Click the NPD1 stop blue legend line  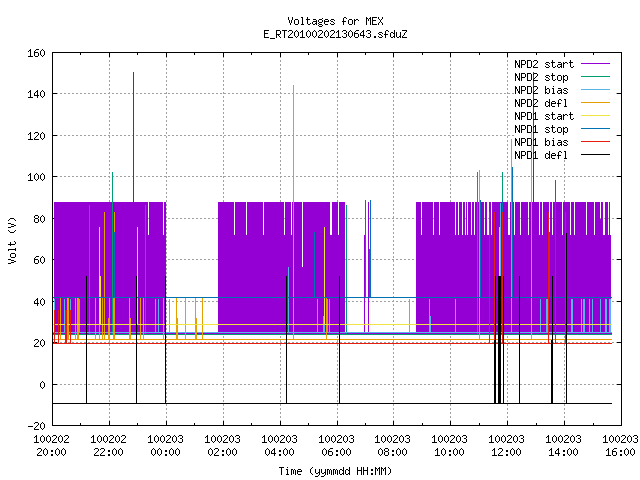pyautogui.click(x=595, y=129)
